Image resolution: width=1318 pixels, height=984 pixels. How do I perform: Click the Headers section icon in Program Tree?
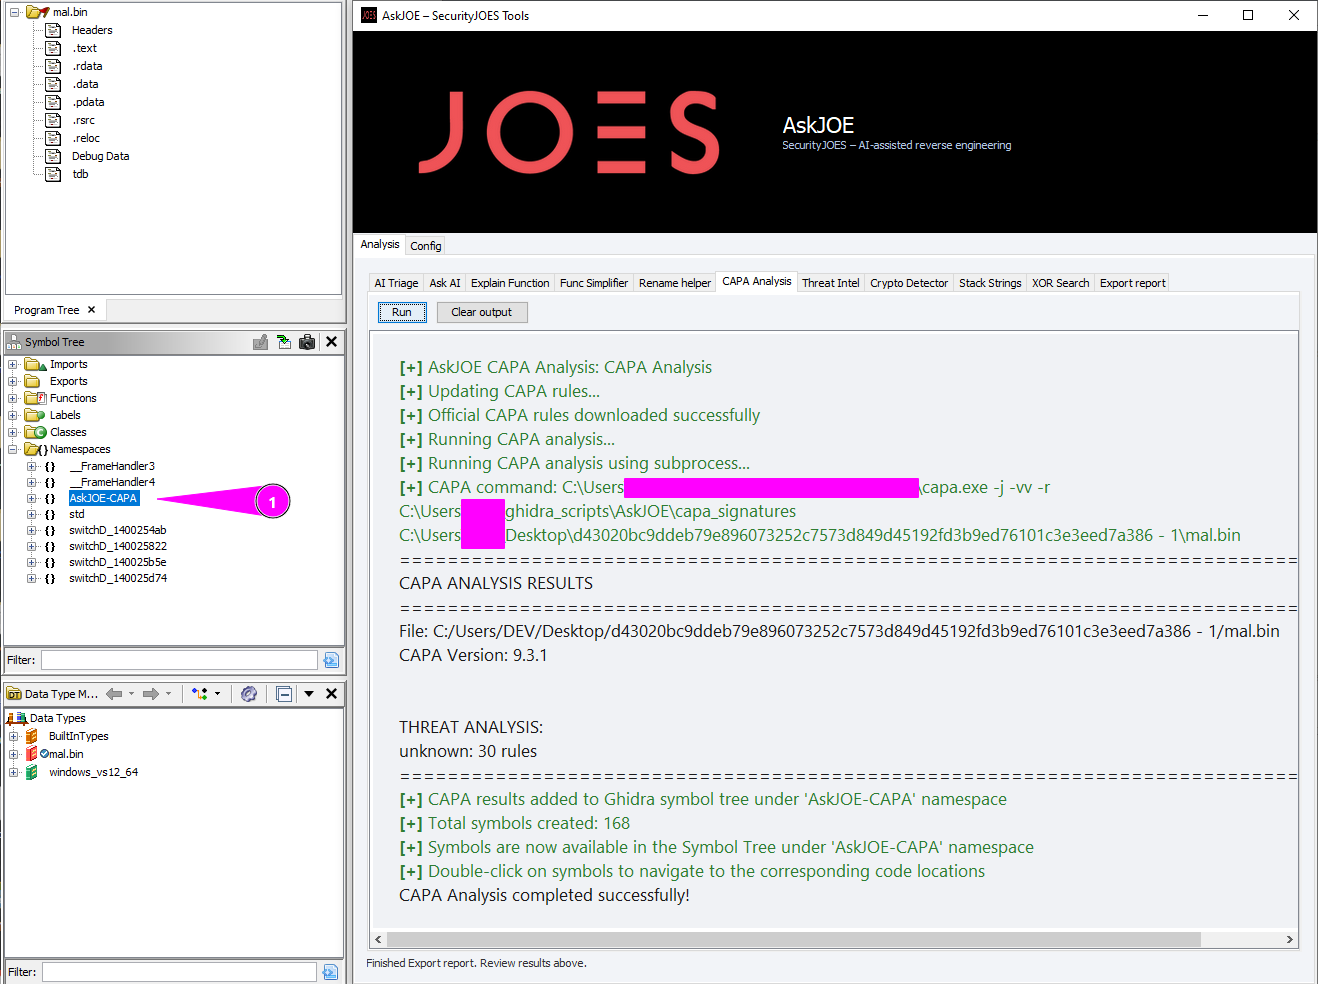click(x=53, y=30)
